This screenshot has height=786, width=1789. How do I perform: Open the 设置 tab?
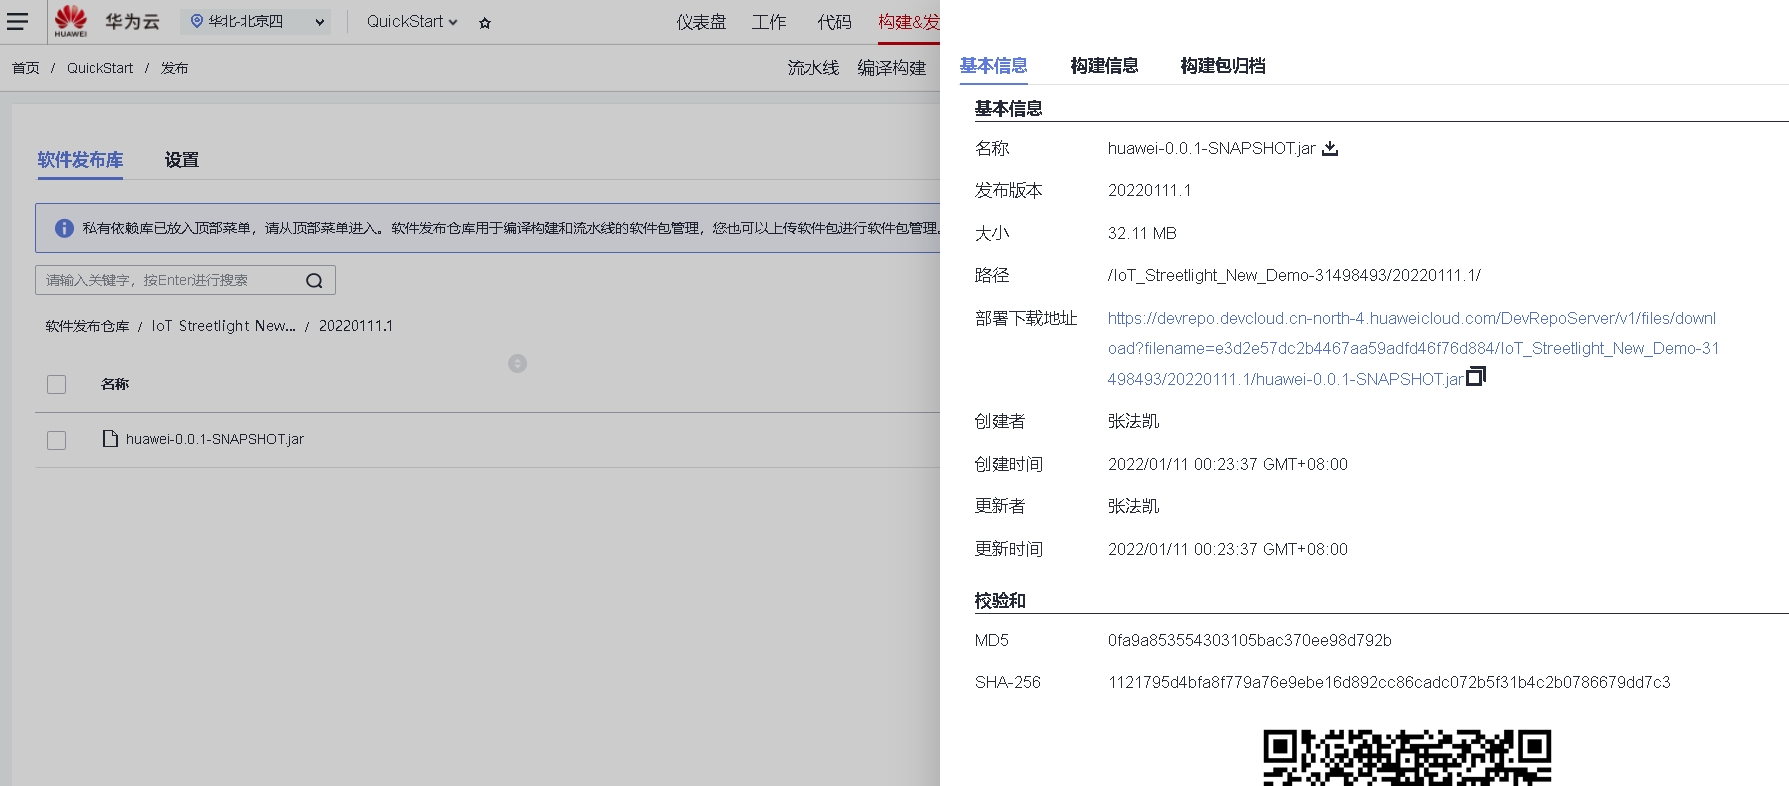click(x=182, y=160)
